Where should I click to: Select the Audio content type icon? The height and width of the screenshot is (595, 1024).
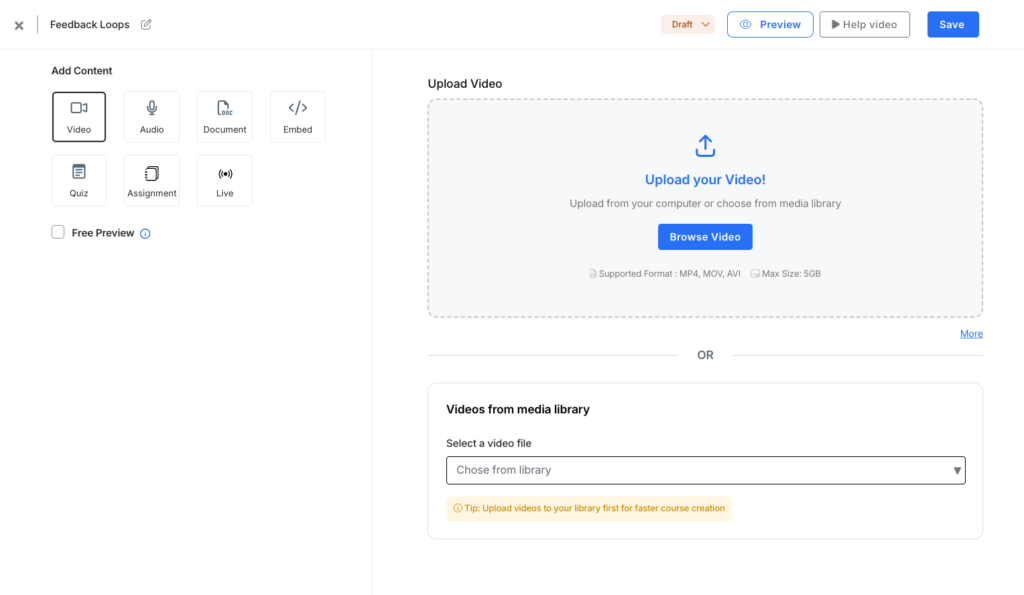151,116
